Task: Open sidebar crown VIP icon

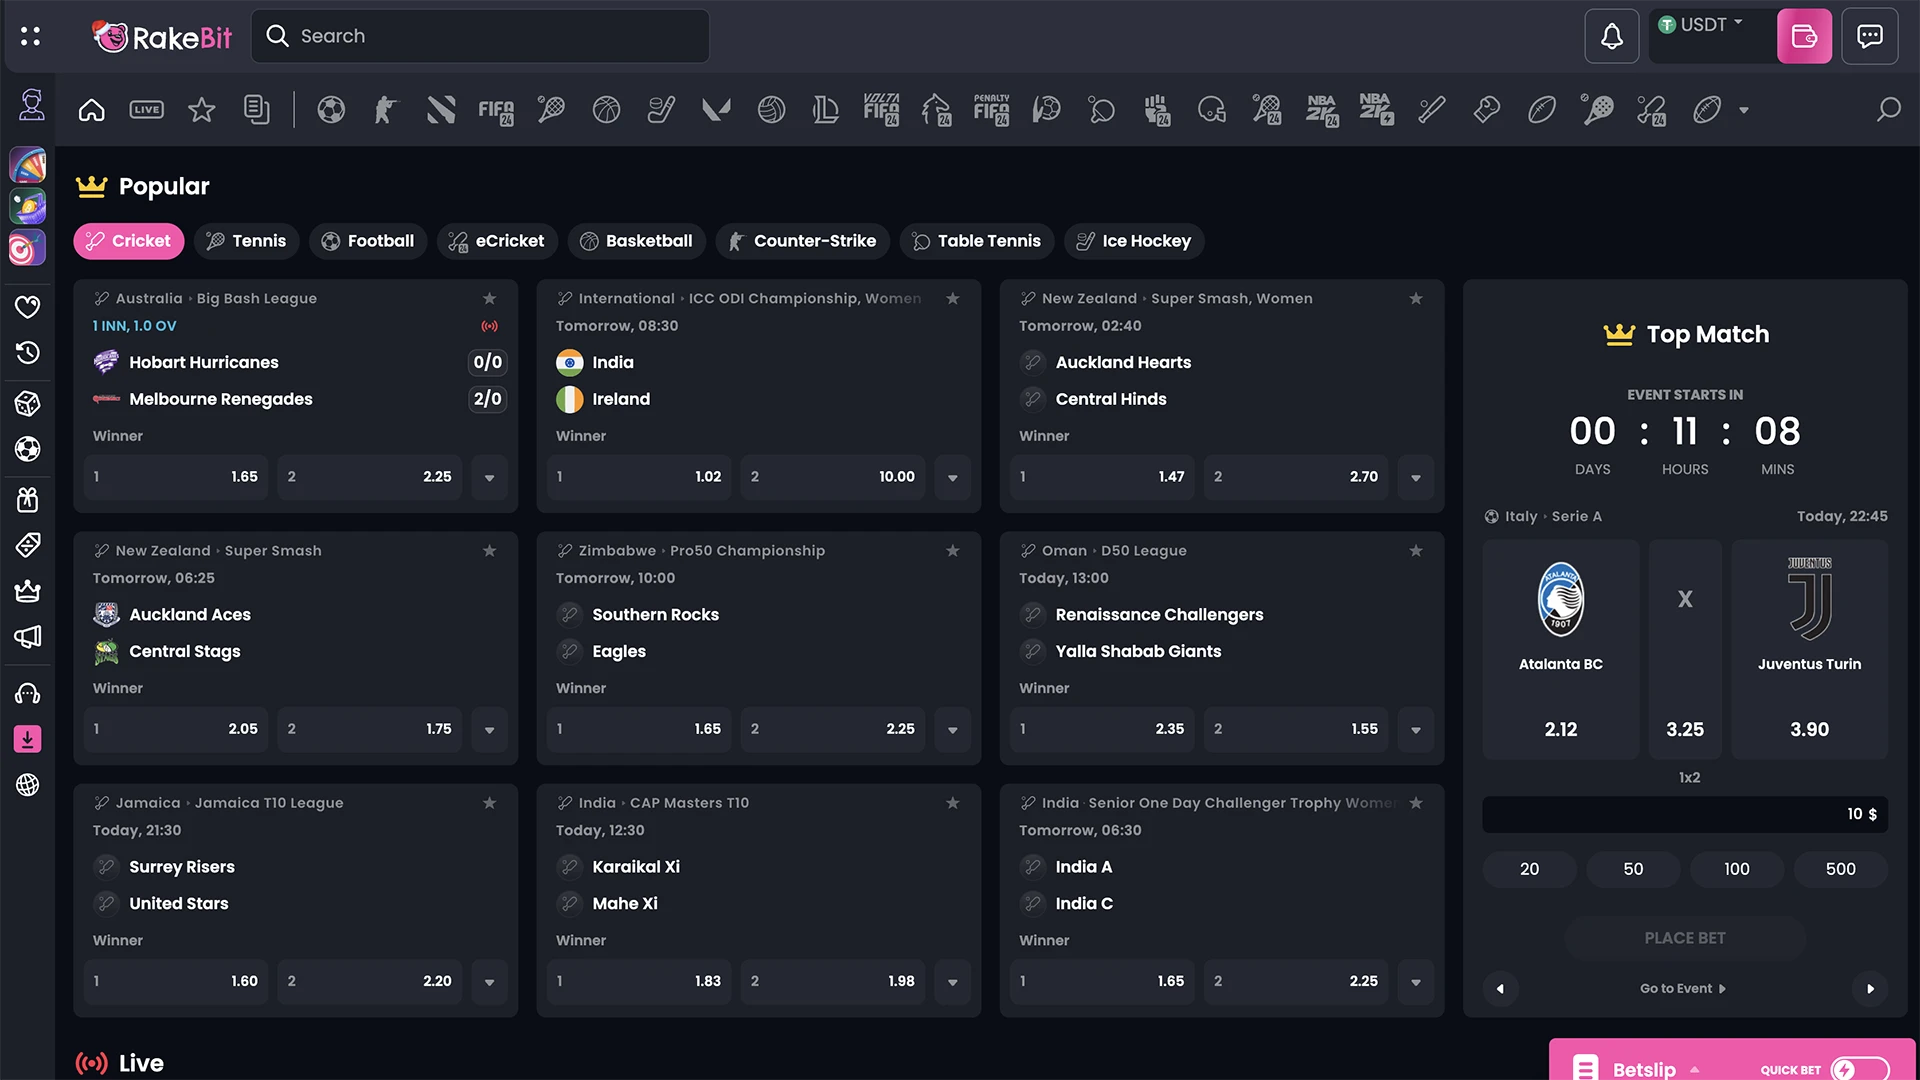Action: [x=28, y=591]
